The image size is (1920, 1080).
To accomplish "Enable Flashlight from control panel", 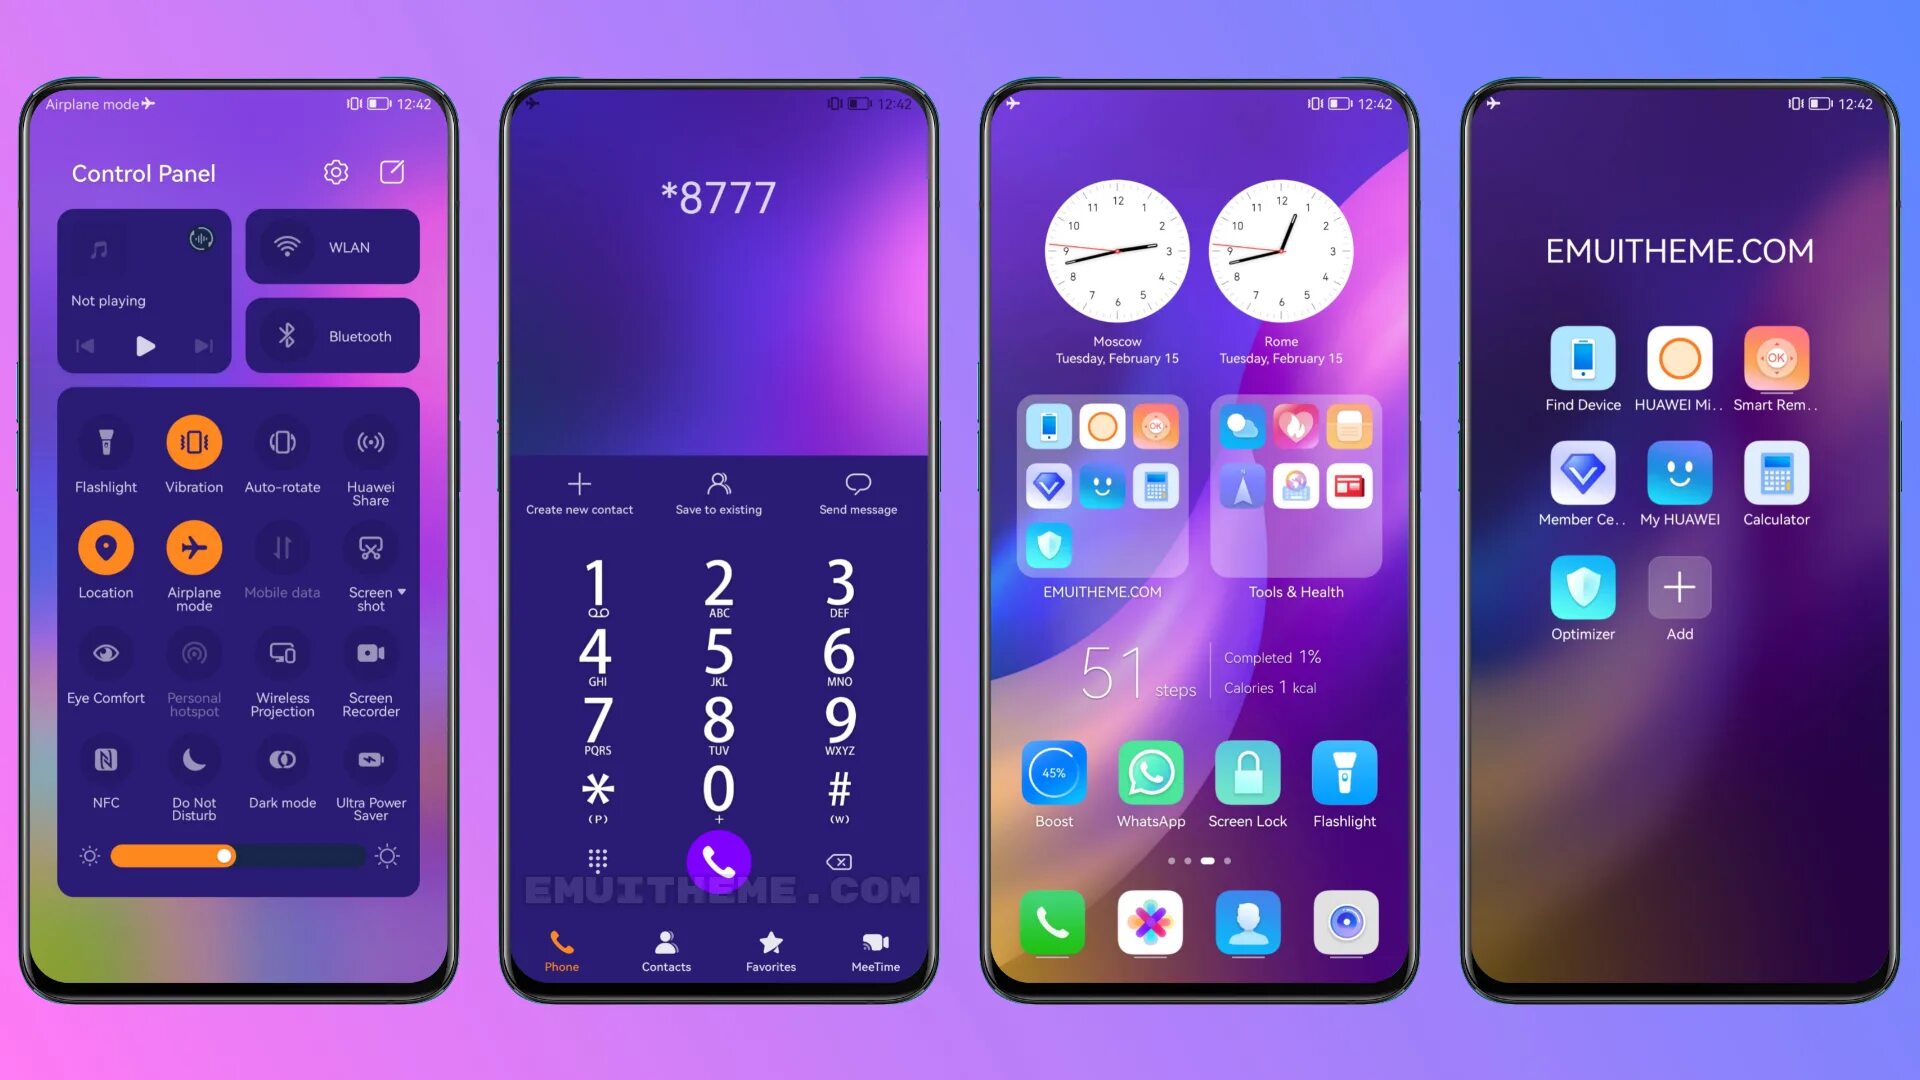I will pos(104,440).
